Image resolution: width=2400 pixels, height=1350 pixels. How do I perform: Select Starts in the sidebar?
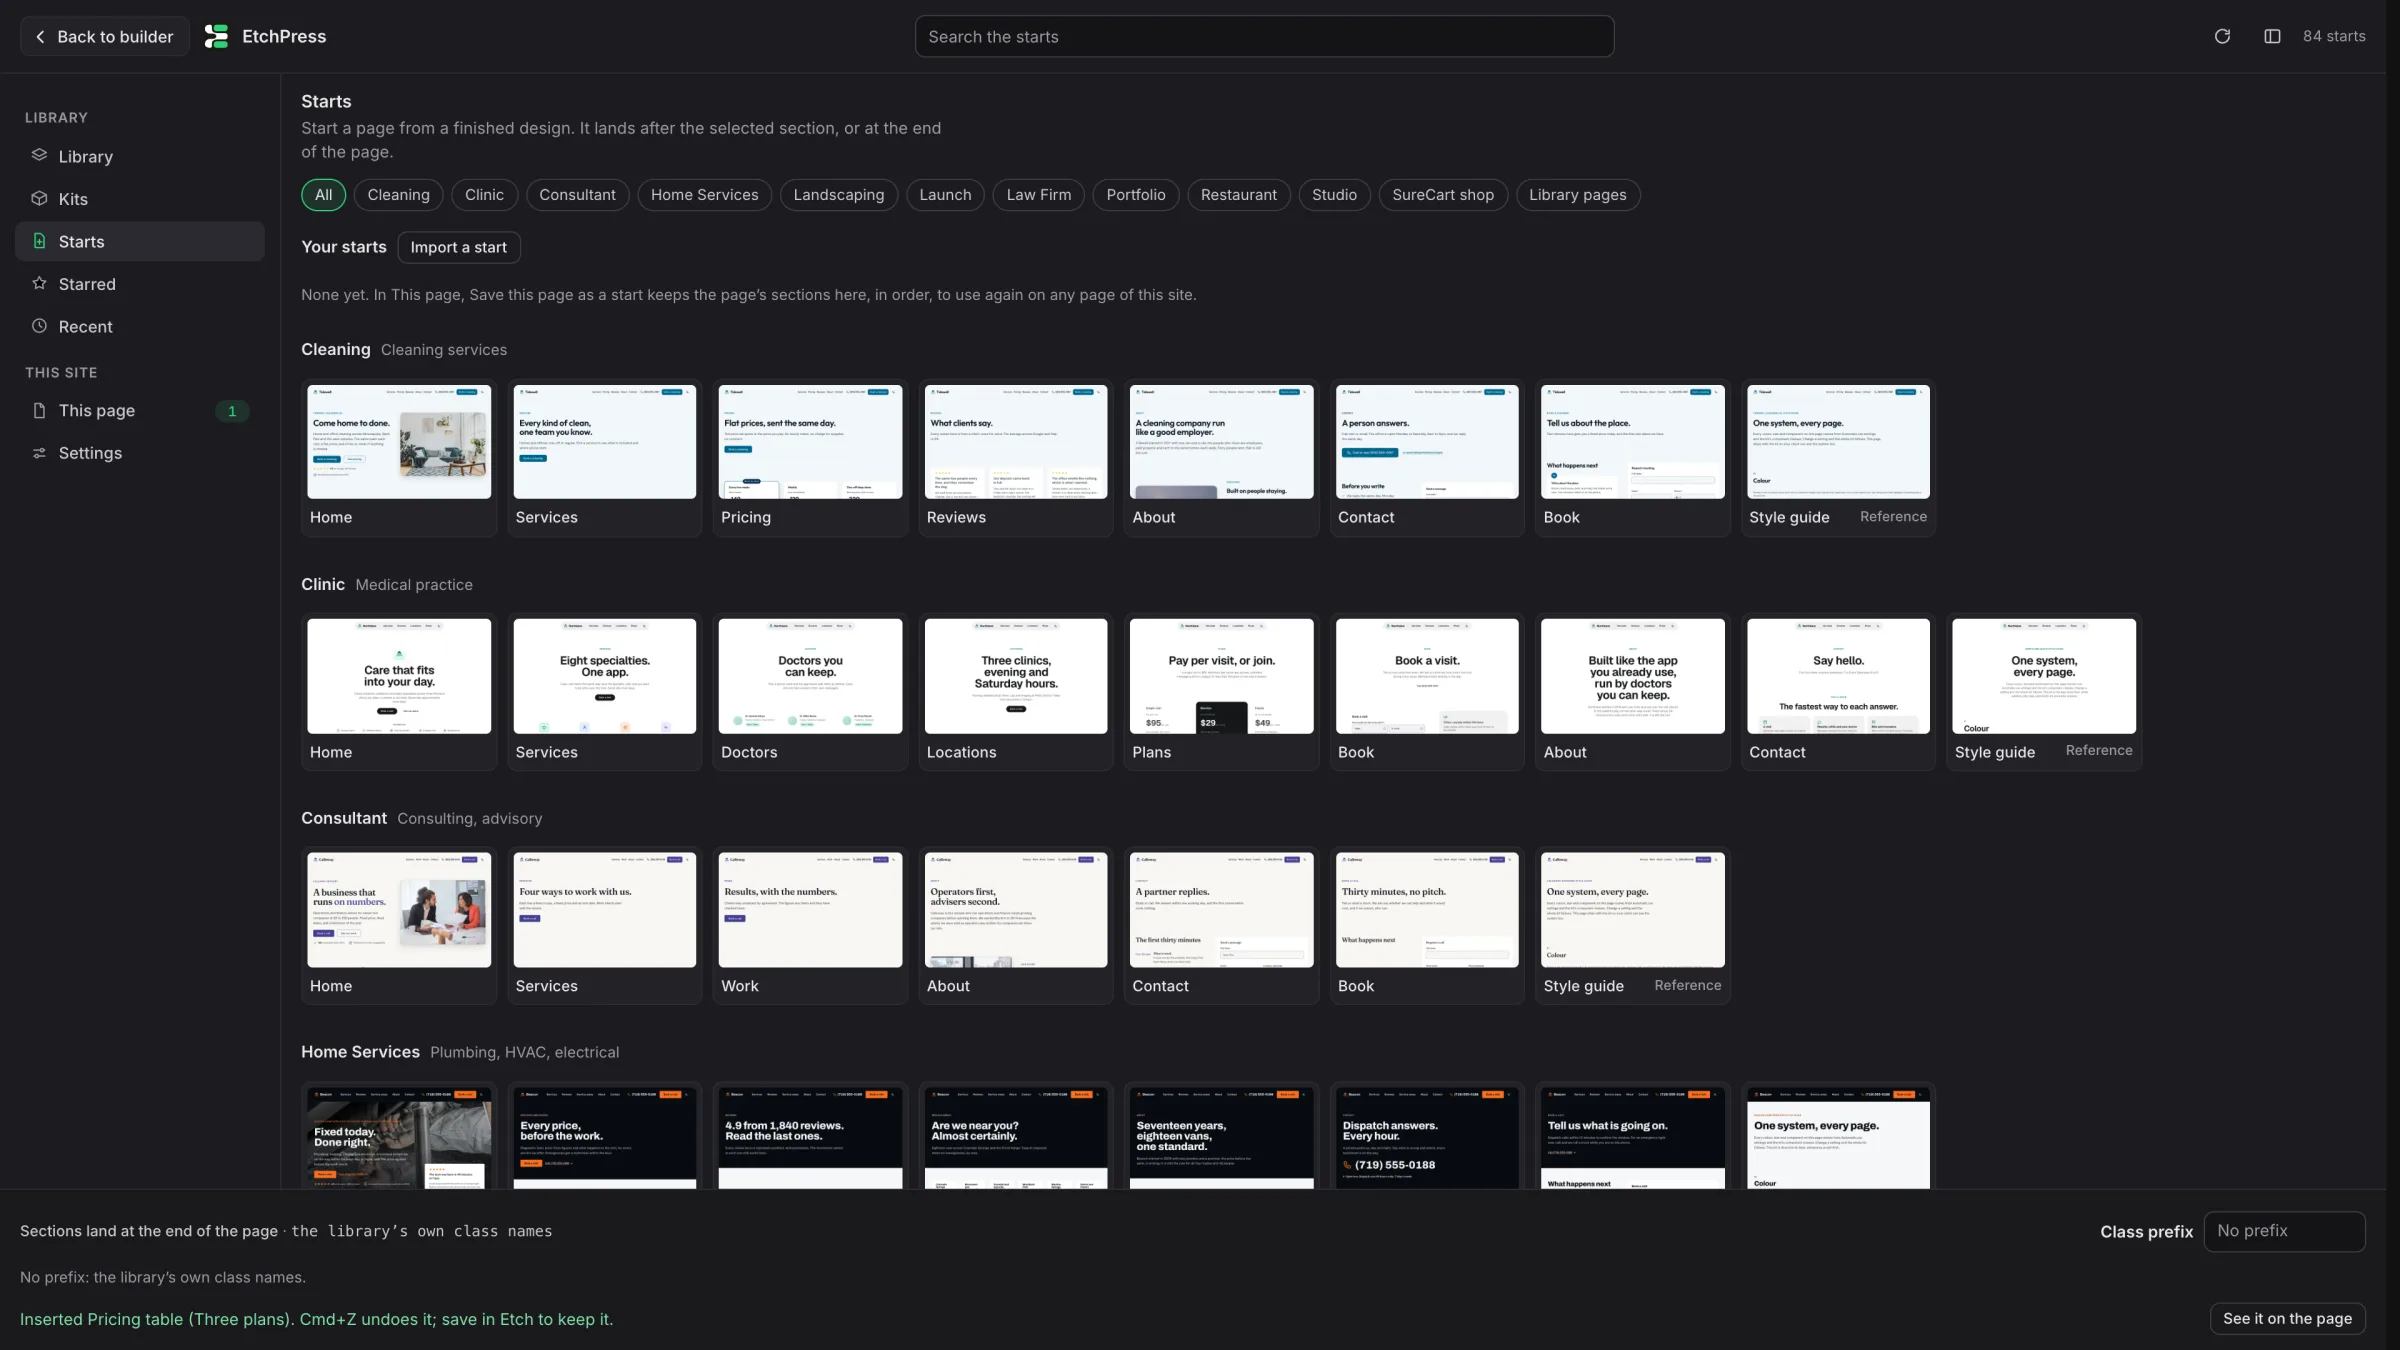pos(140,241)
